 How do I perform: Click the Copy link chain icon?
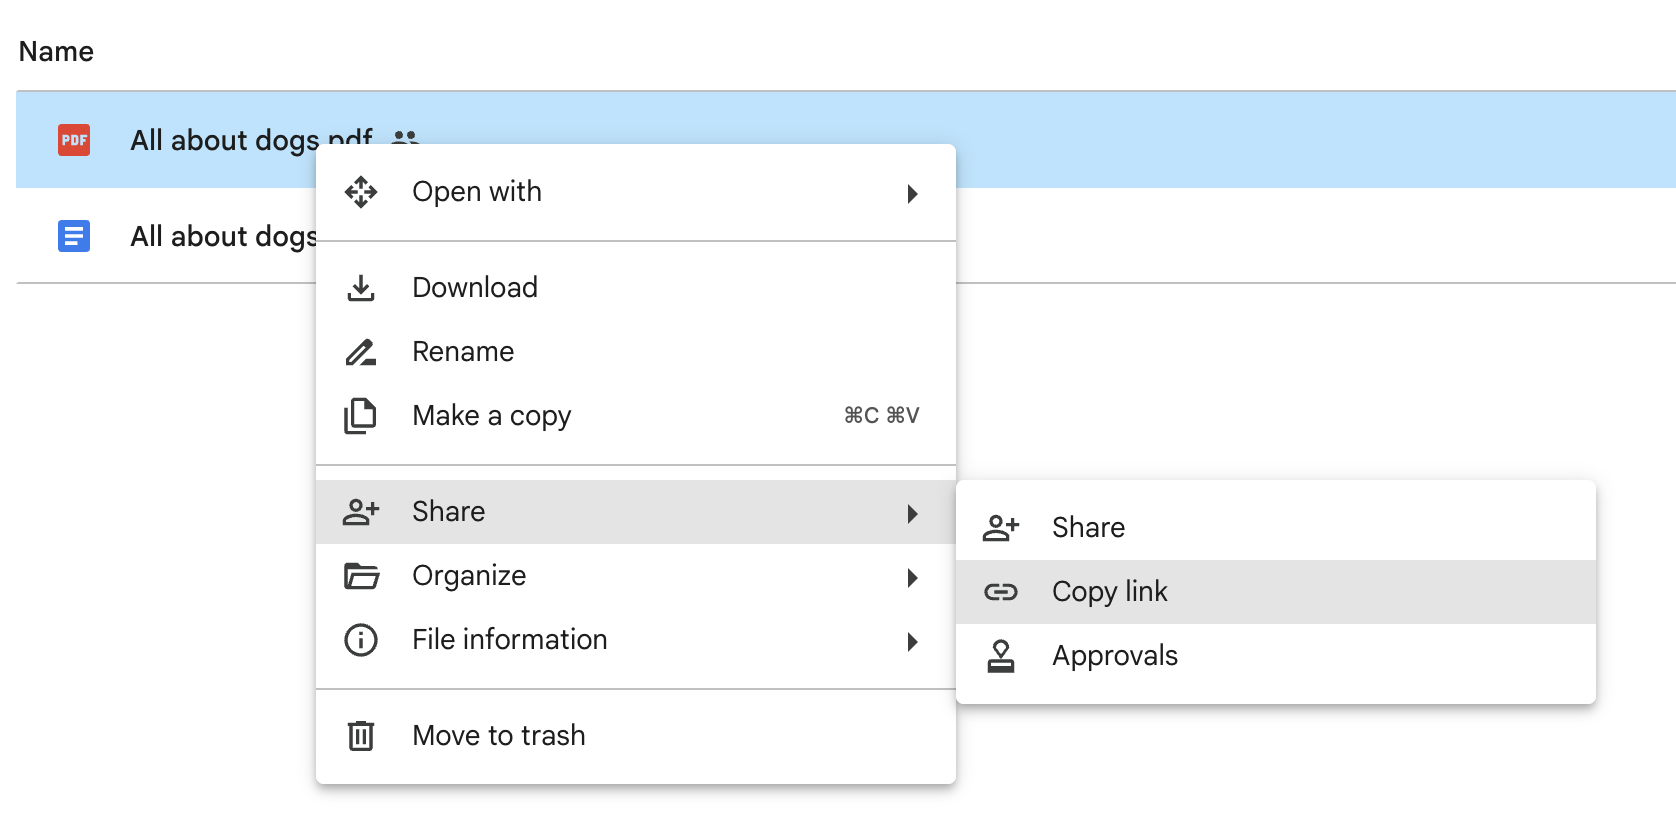click(x=1001, y=592)
